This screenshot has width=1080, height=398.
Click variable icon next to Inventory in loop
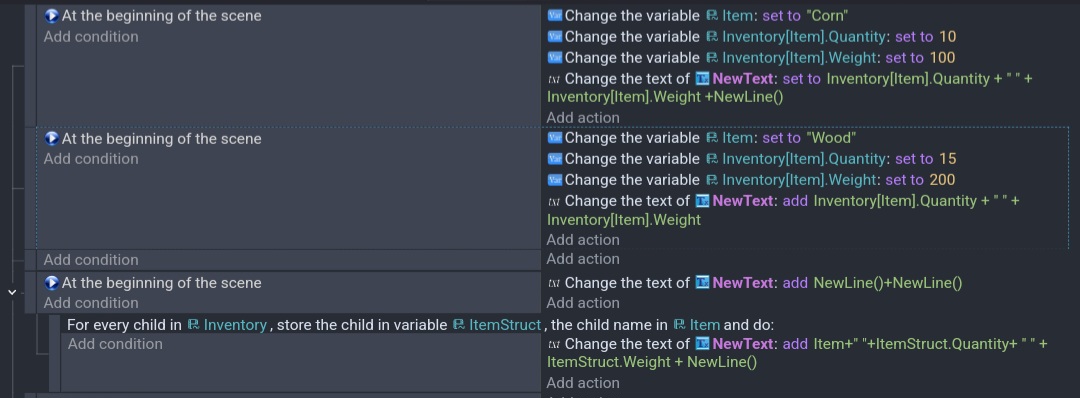[194, 325]
